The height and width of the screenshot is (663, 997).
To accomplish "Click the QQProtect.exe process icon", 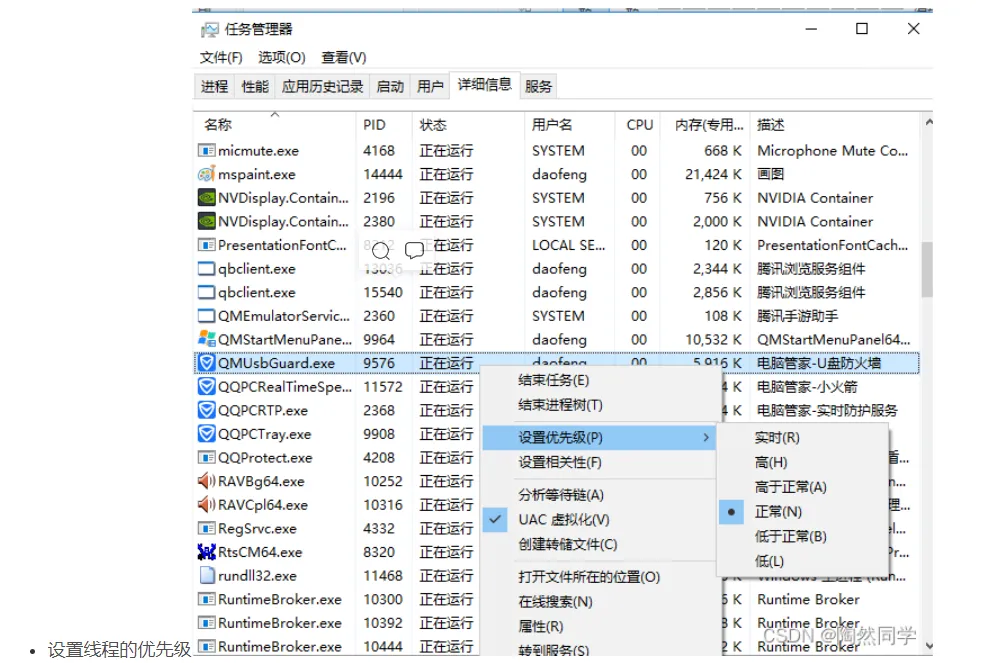I will (206, 458).
